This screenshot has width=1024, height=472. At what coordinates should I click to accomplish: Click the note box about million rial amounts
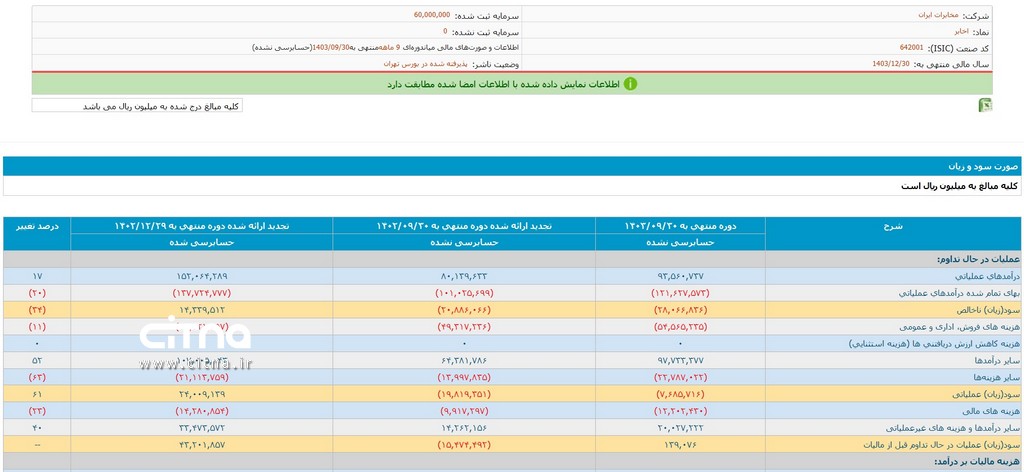tap(137, 105)
